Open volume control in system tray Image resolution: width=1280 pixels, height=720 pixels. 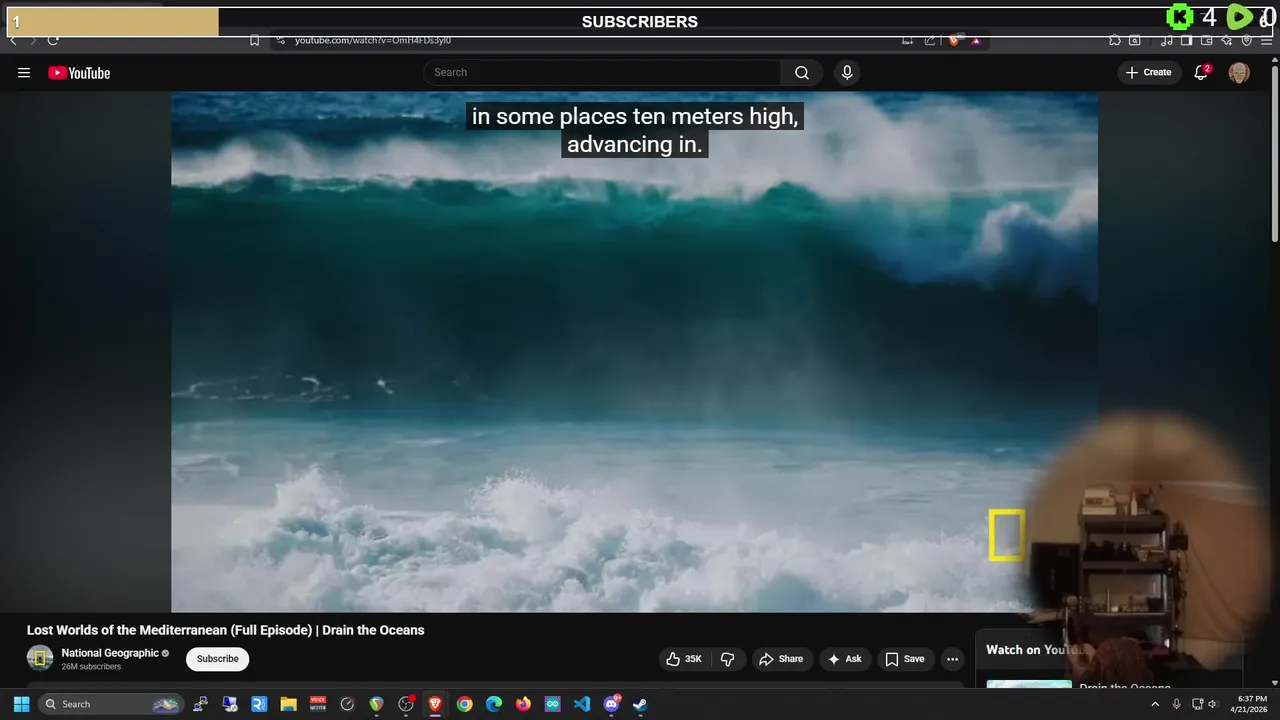1213,704
